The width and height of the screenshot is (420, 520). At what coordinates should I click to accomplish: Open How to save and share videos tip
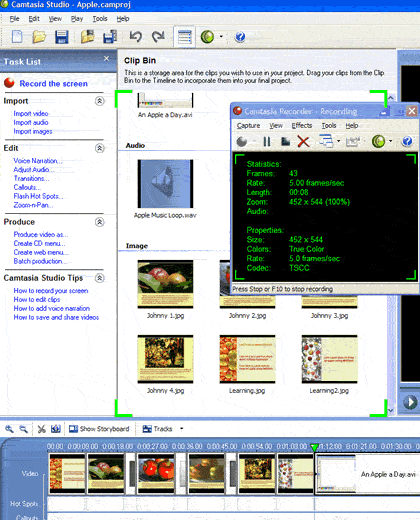click(56, 317)
